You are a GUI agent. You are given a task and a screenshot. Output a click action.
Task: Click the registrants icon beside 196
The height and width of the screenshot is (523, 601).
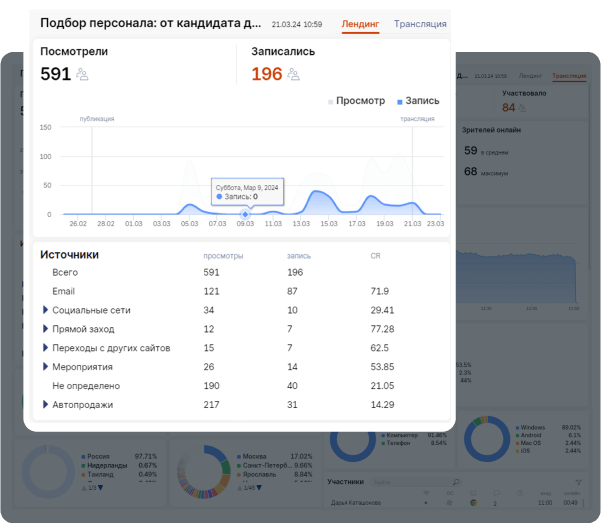pyautogui.click(x=293, y=74)
